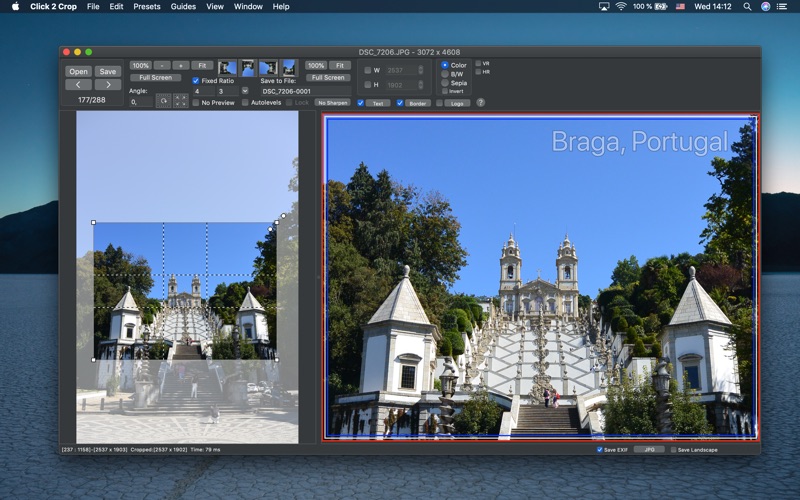Click the Border settings button

click(x=417, y=103)
